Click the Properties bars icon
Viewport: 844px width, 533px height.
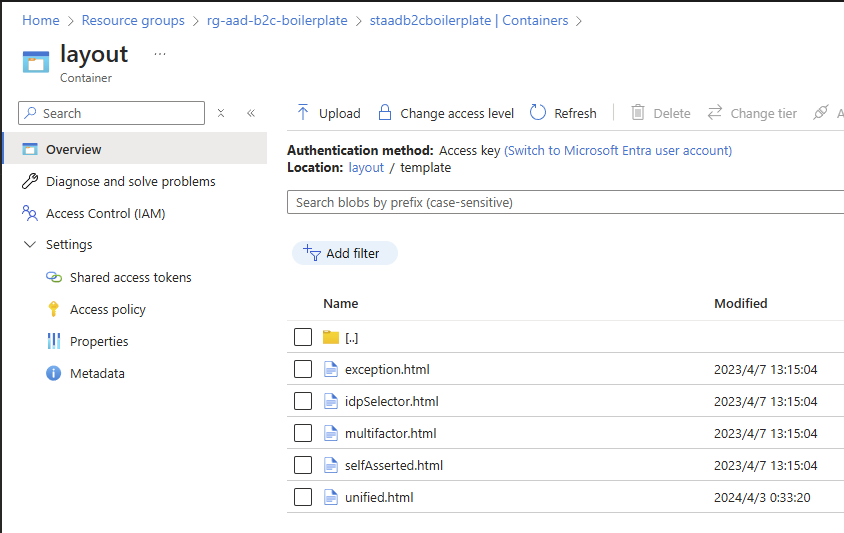coord(54,341)
